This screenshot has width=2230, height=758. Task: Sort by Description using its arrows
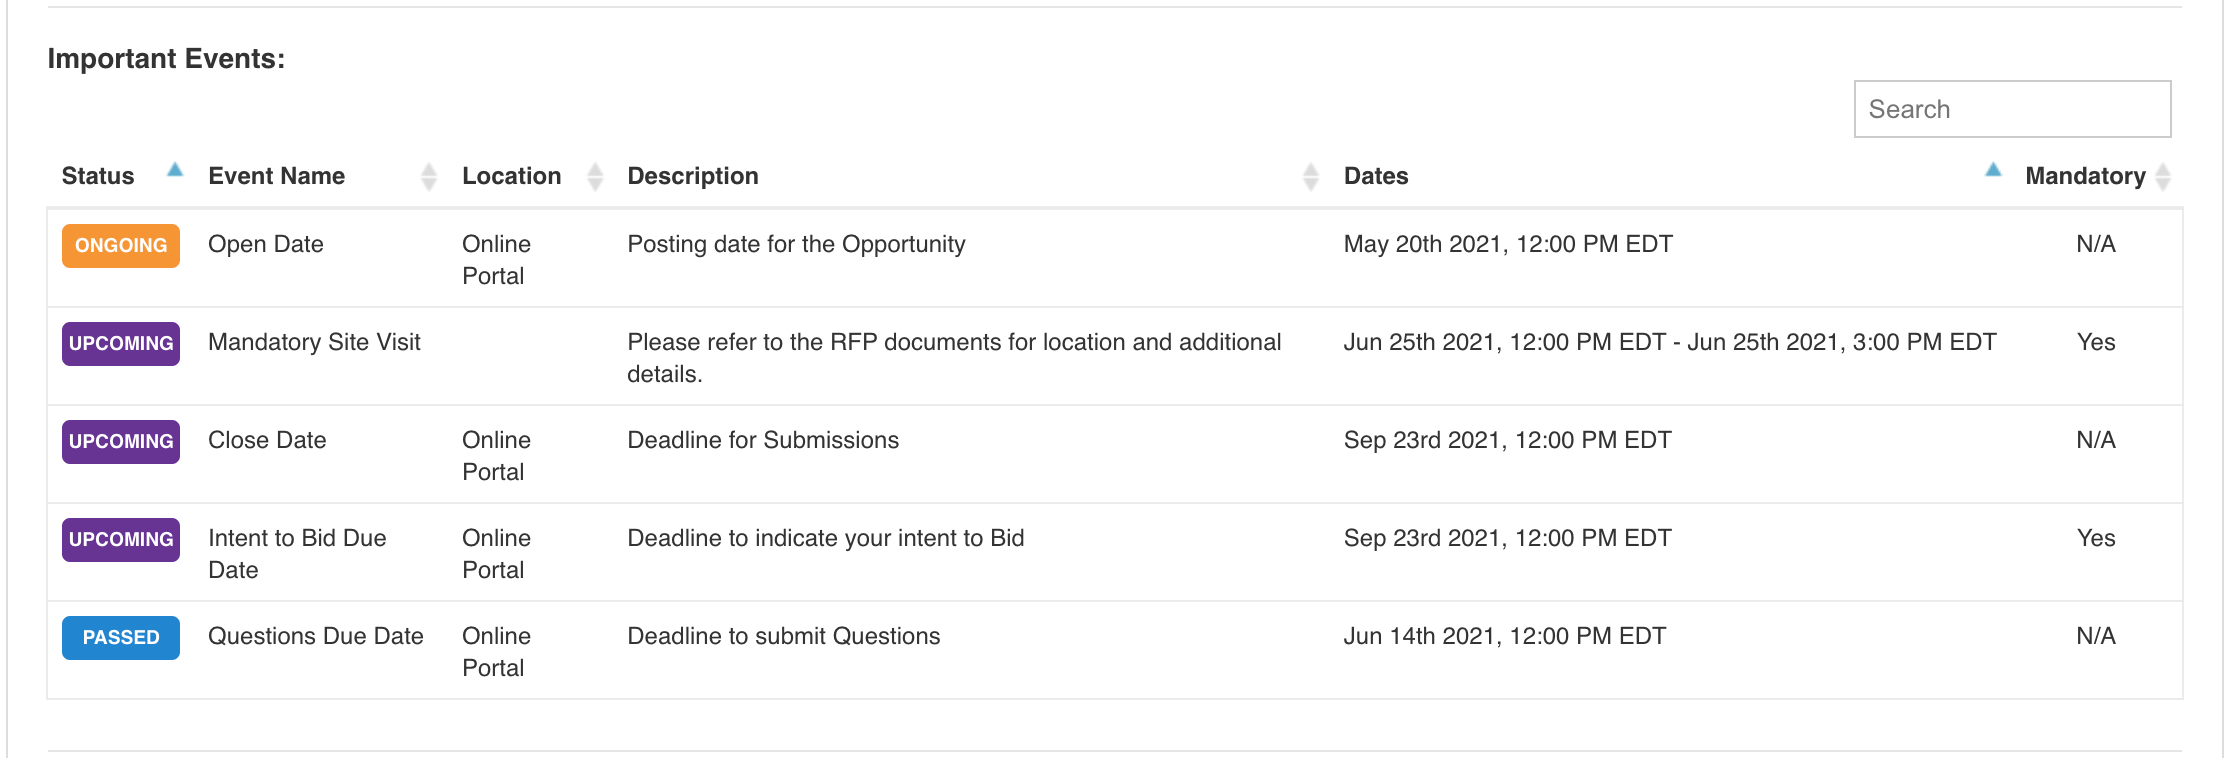(1311, 177)
